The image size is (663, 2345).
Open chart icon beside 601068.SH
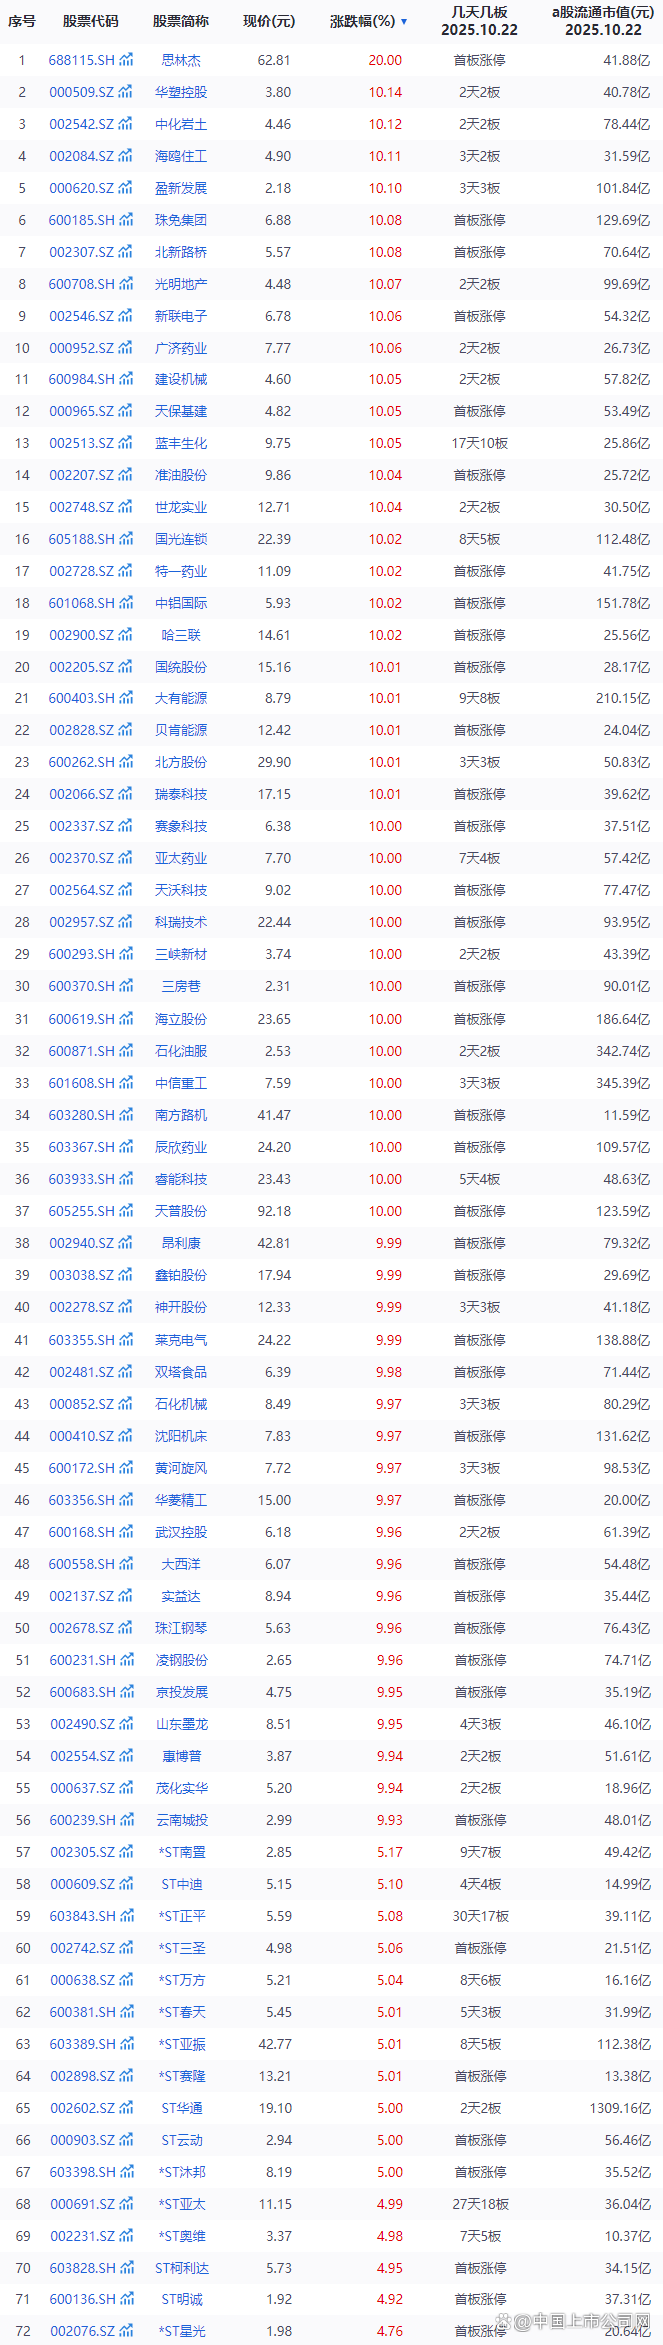(126, 603)
